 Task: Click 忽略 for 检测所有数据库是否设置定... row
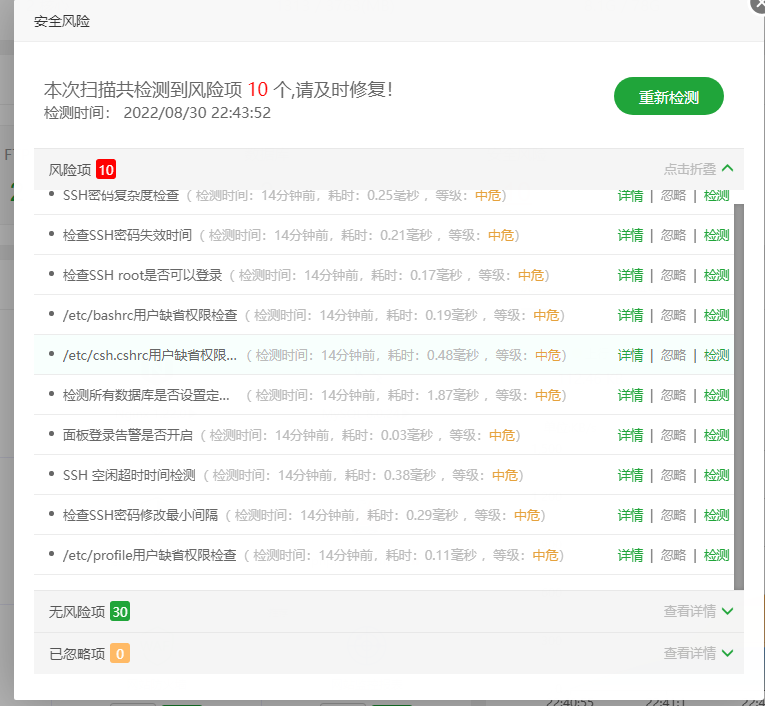pos(673,395)
